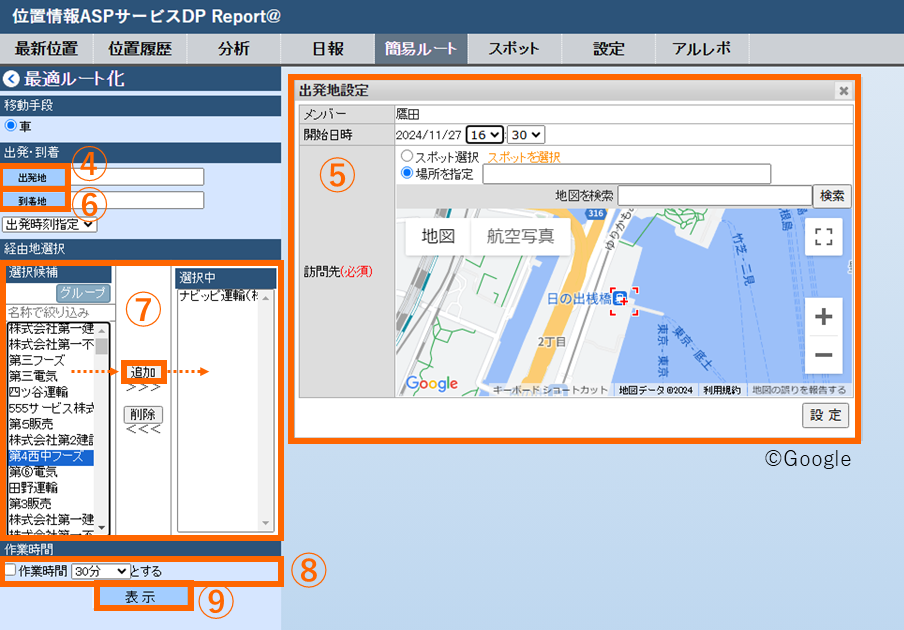The height and width of the screenshot is (630, 904).
Task: Zoom out the map with minus button
Action: [823, 355]
